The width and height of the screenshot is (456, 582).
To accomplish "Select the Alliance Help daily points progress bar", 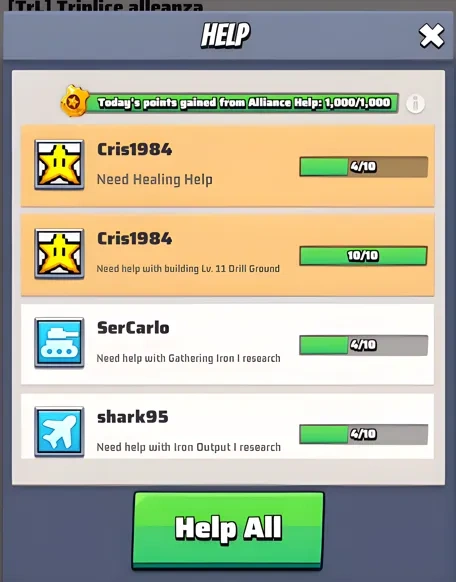I will pos(243,103).
